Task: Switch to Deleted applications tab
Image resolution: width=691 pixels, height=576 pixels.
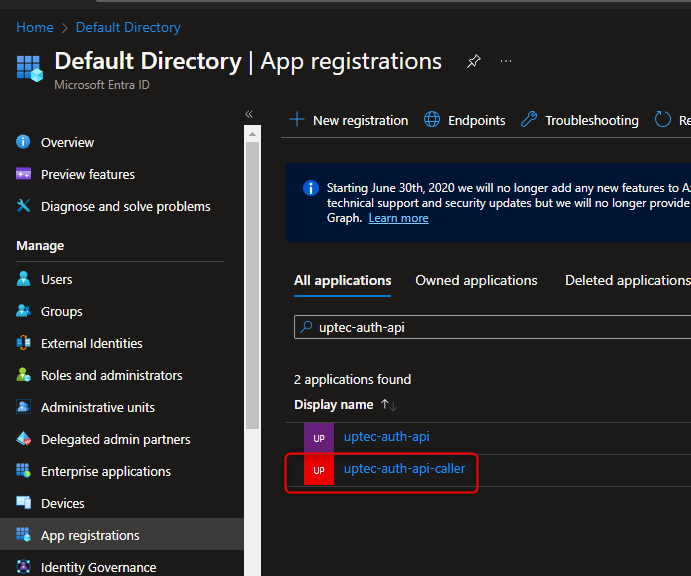Action: (x=626, y=281)
